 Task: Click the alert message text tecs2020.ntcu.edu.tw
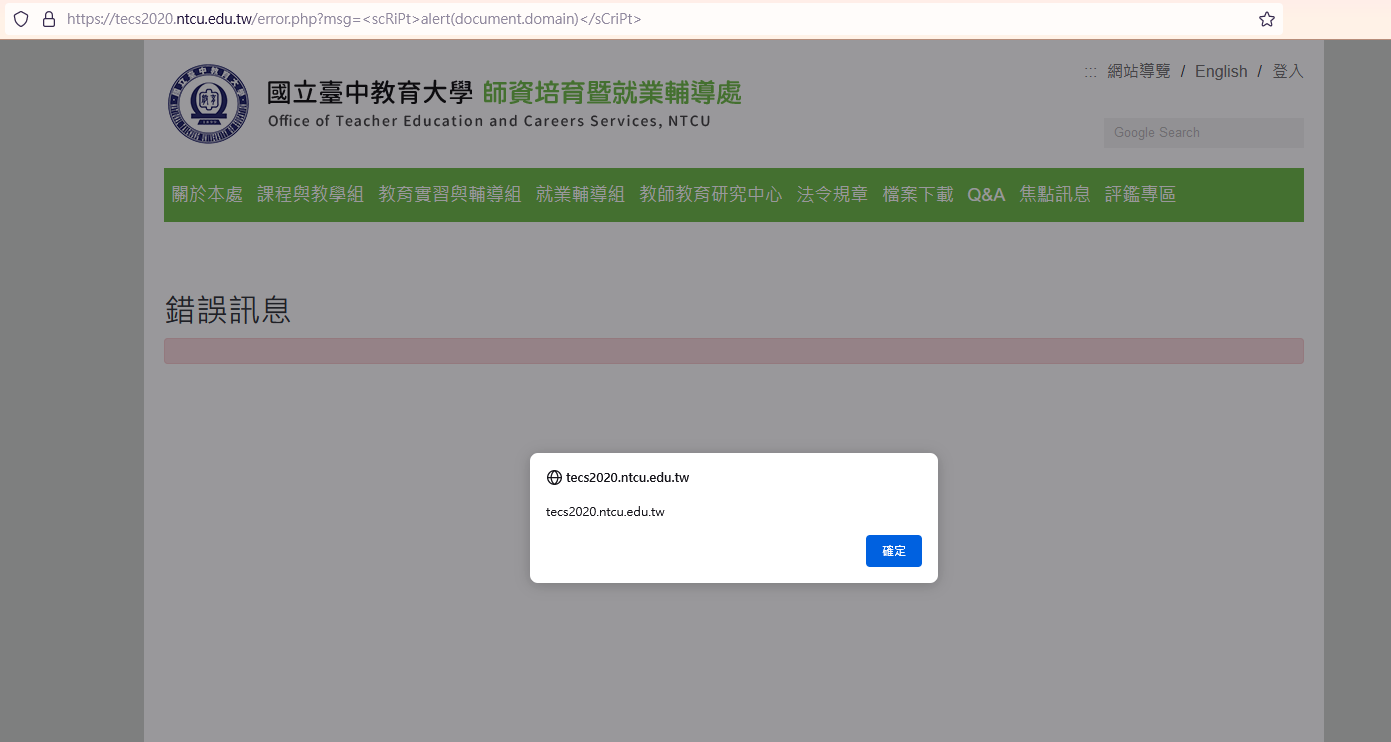[605, 512]
